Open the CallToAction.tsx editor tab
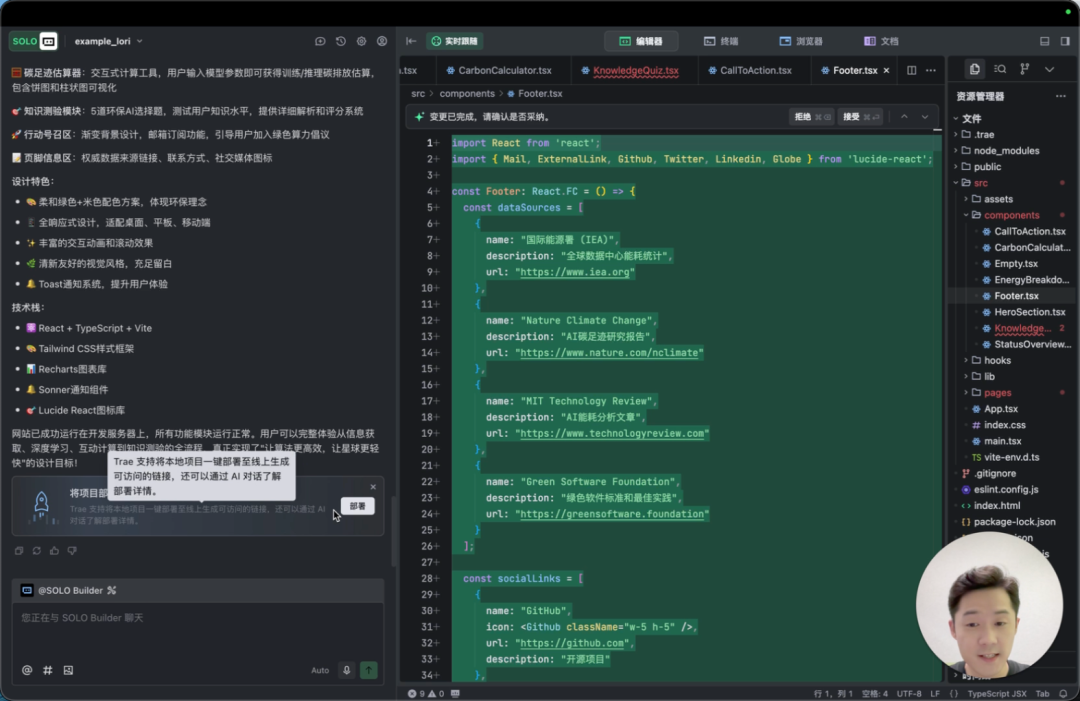Viewport: 1080px width, 701px height. [x=755, y=70]
